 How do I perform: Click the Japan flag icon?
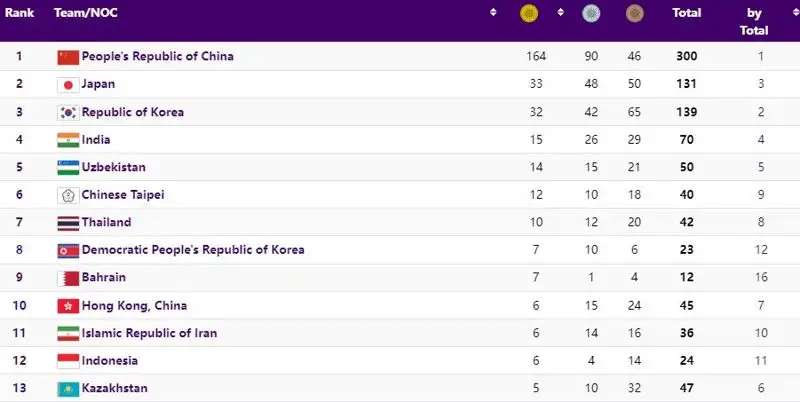pos(68,85)
